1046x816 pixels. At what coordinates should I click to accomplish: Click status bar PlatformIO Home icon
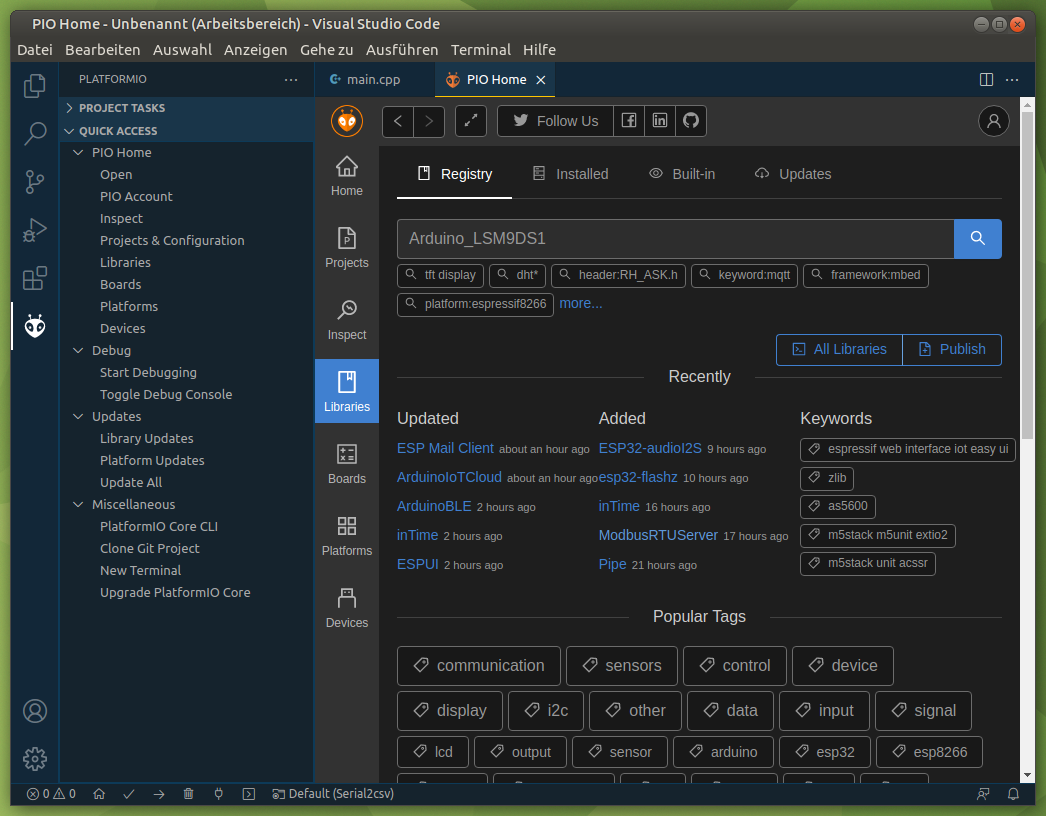[x=99, y=794]
